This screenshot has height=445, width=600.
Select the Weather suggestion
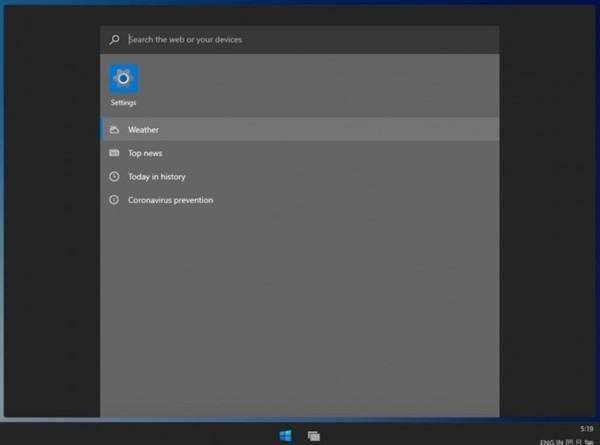300,129
